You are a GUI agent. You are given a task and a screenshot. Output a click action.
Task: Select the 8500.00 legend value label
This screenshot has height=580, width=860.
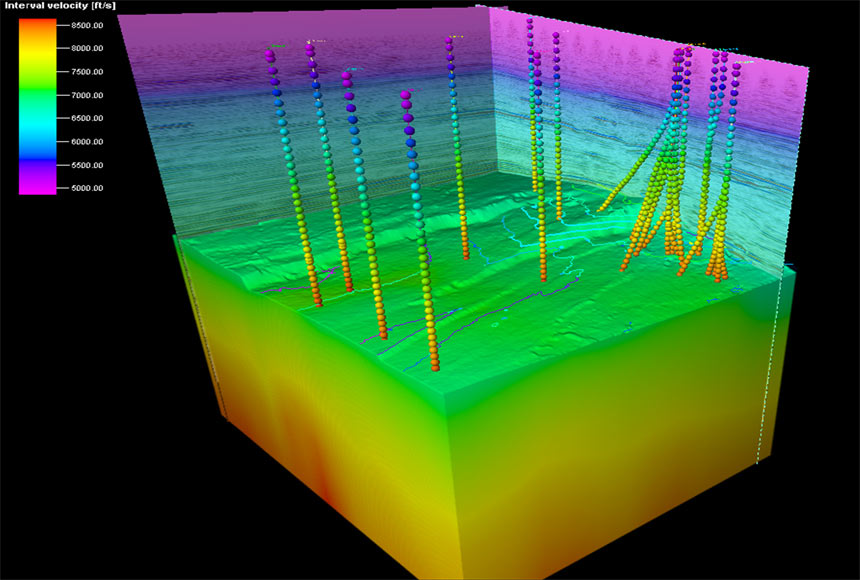click(89, 25)
